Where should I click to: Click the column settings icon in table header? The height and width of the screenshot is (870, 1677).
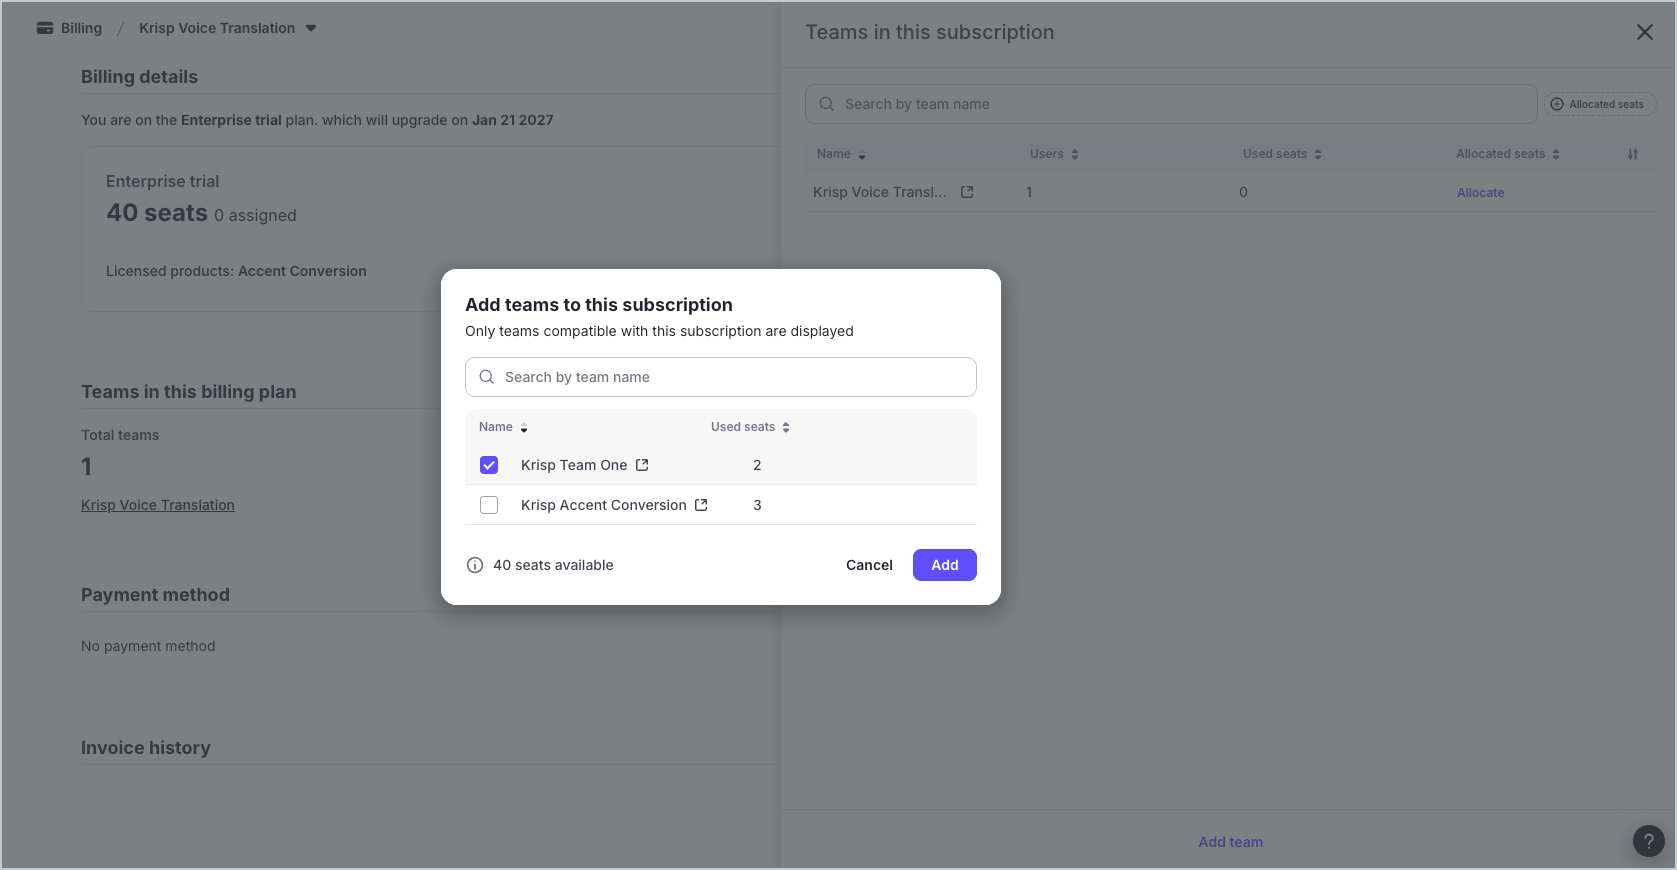1632,154
